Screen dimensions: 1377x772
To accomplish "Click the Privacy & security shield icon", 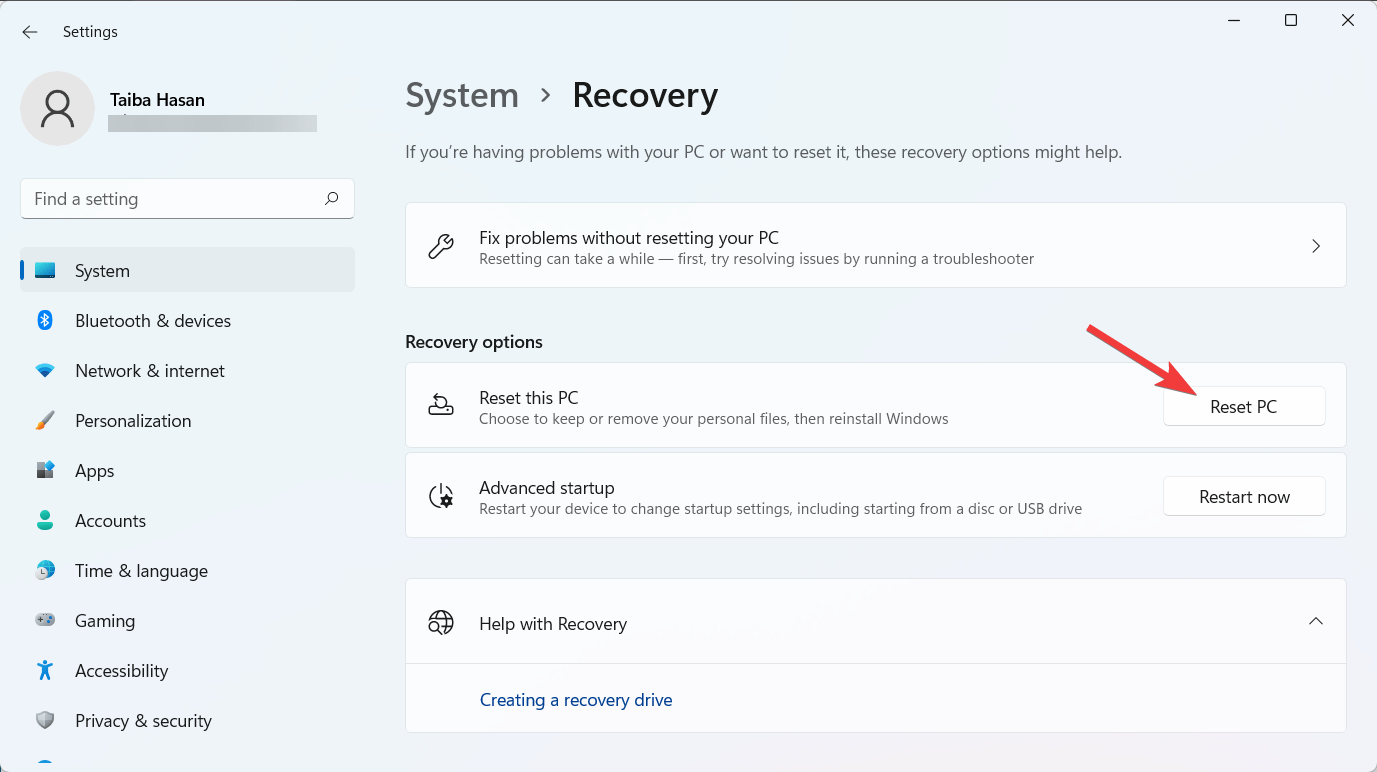I will (45, 721).
